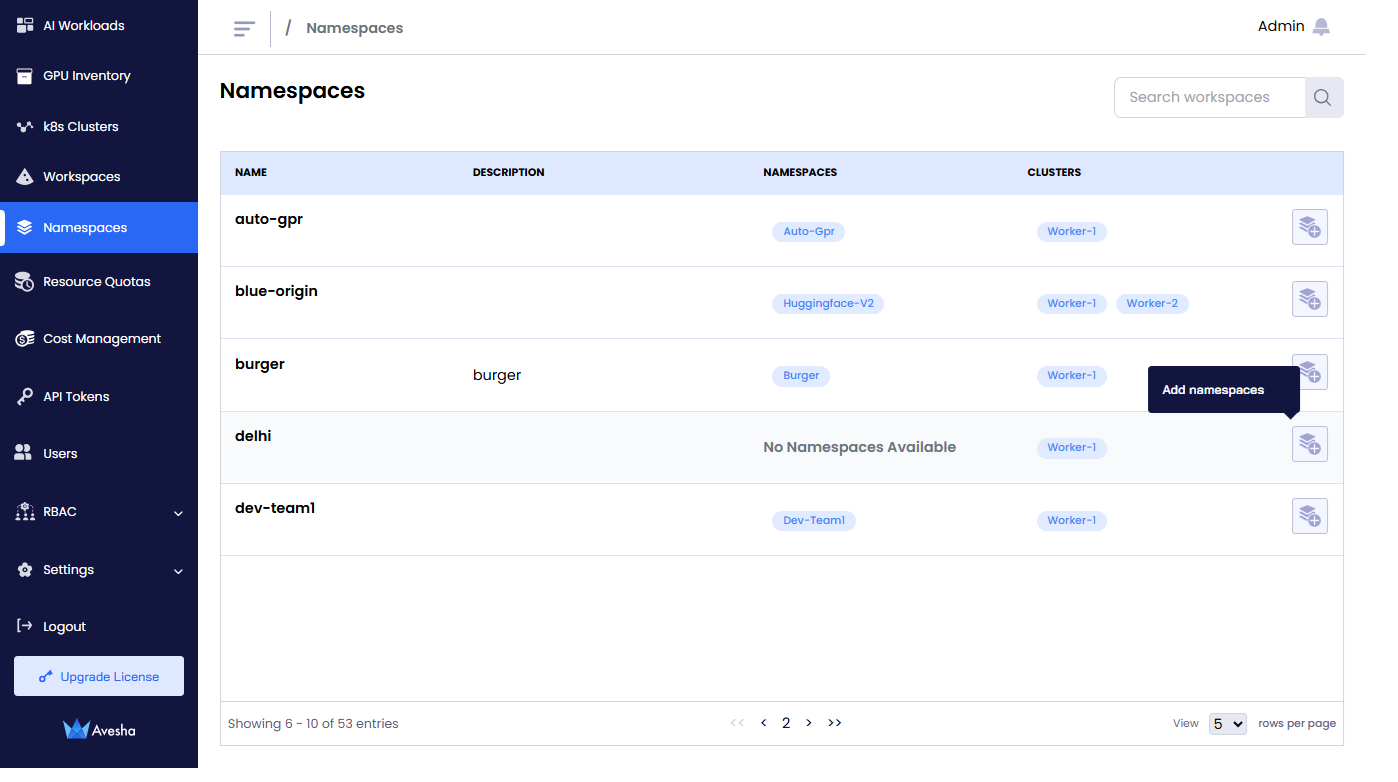Open rows per page dropdown
The width and height of the screenshot is (1398, 782).
(1228, 724)
